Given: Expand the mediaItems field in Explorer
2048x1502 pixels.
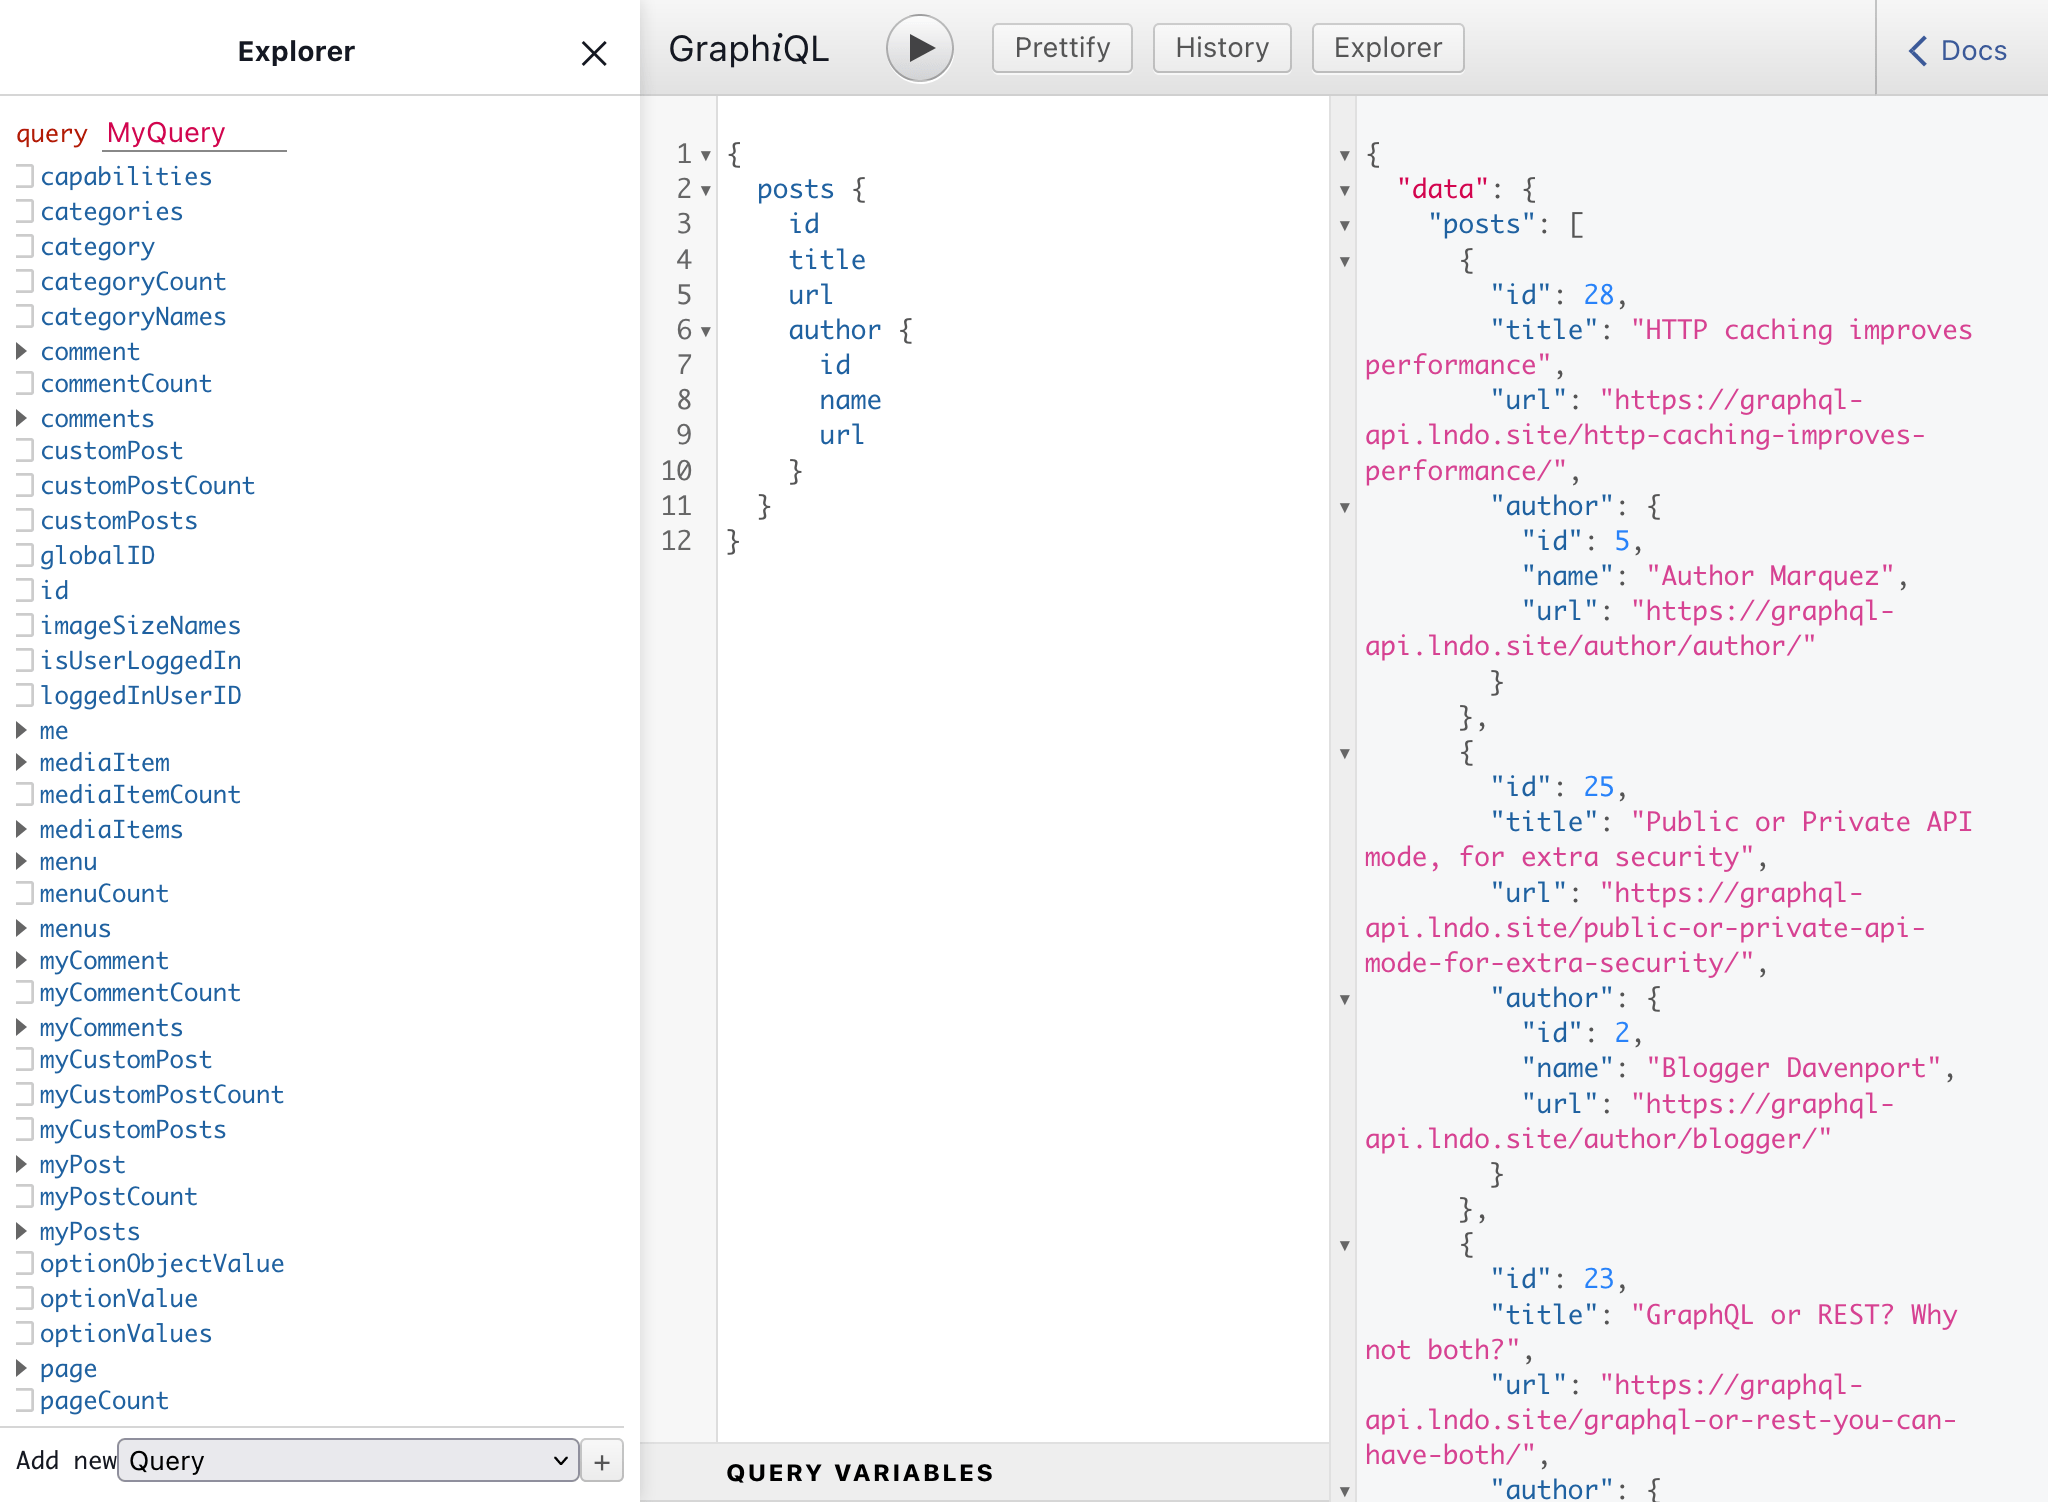Looking at the screenshot, I should coord(21,829).
